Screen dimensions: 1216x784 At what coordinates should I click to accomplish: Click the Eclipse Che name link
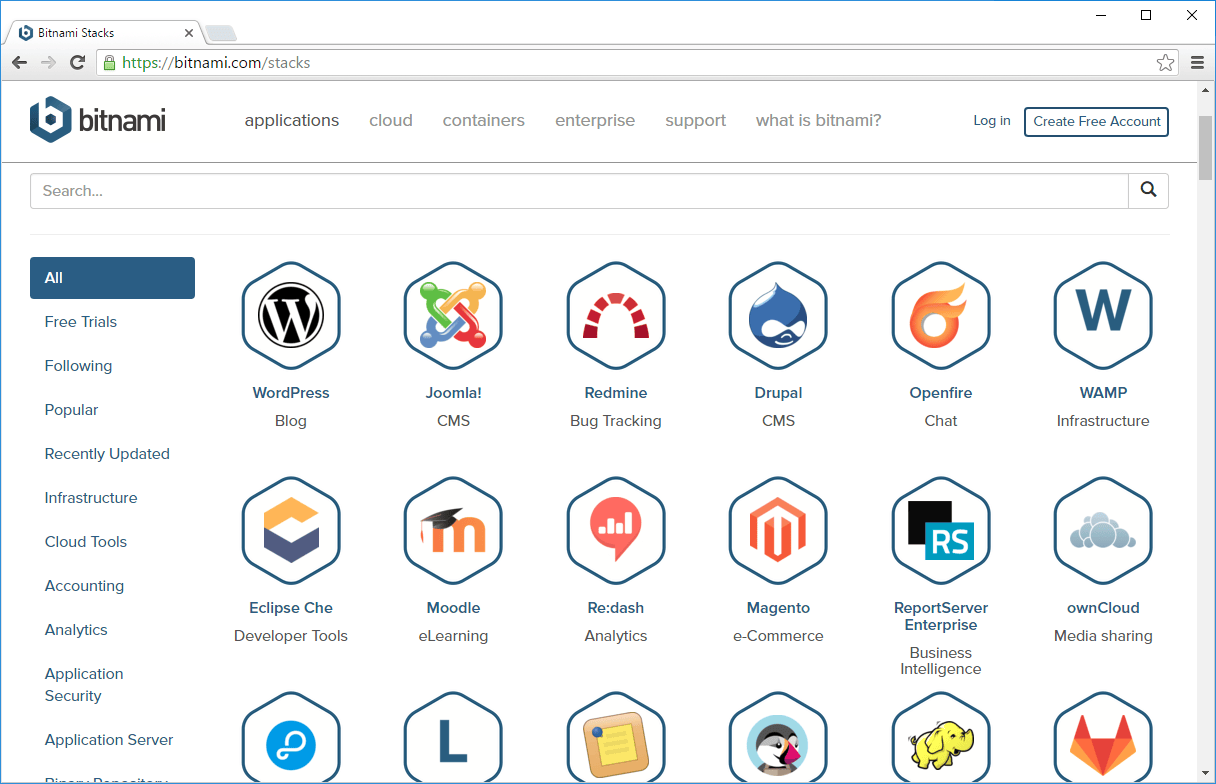[x=291, y=608]
